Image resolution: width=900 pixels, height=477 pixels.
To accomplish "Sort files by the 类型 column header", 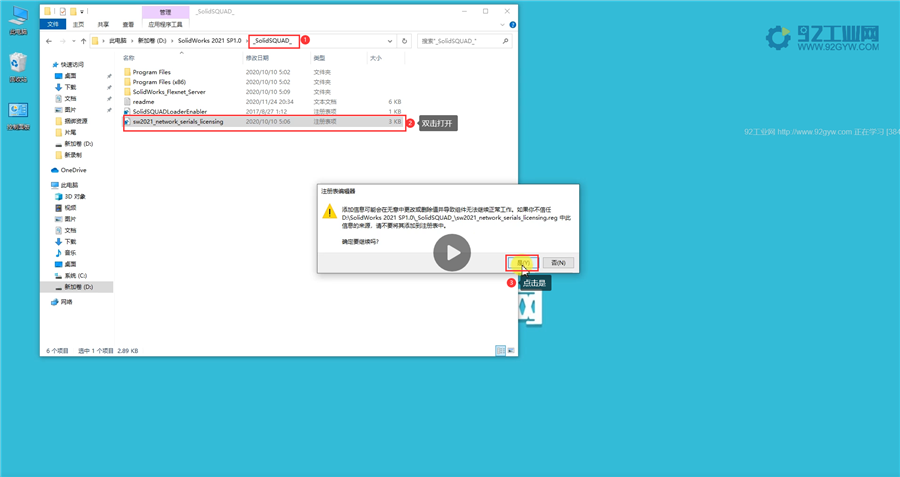I will pos(339,58).
